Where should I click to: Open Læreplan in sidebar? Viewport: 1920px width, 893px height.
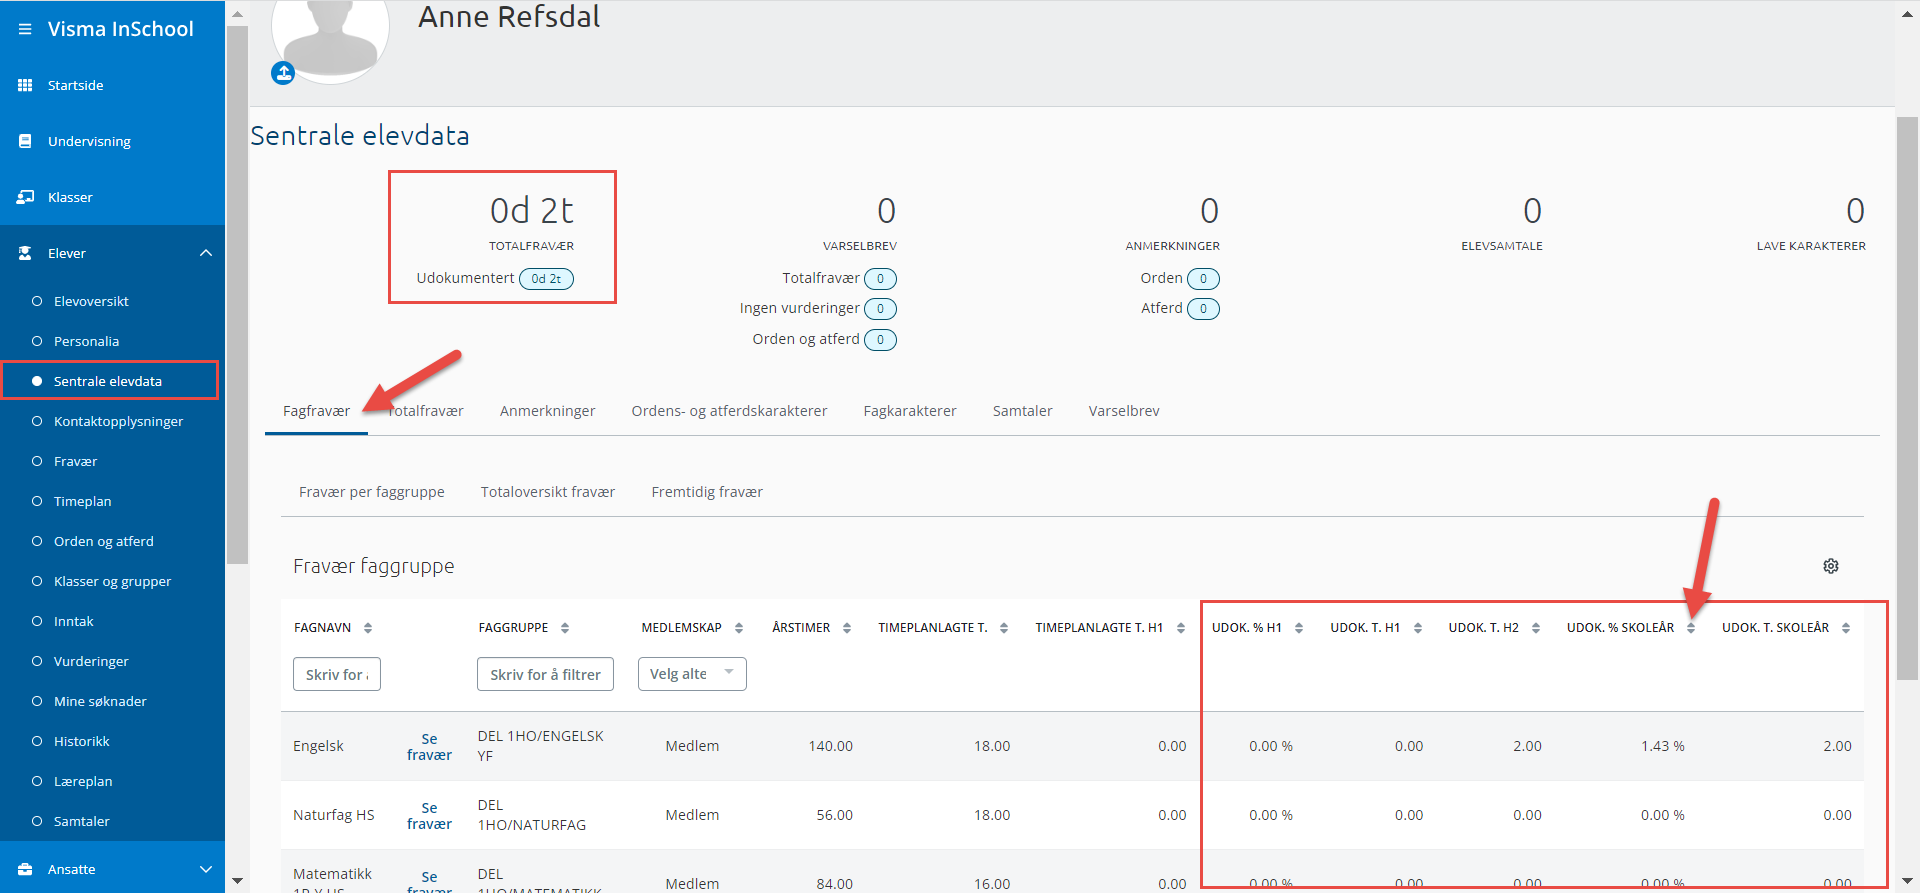[x=83, y=781]
